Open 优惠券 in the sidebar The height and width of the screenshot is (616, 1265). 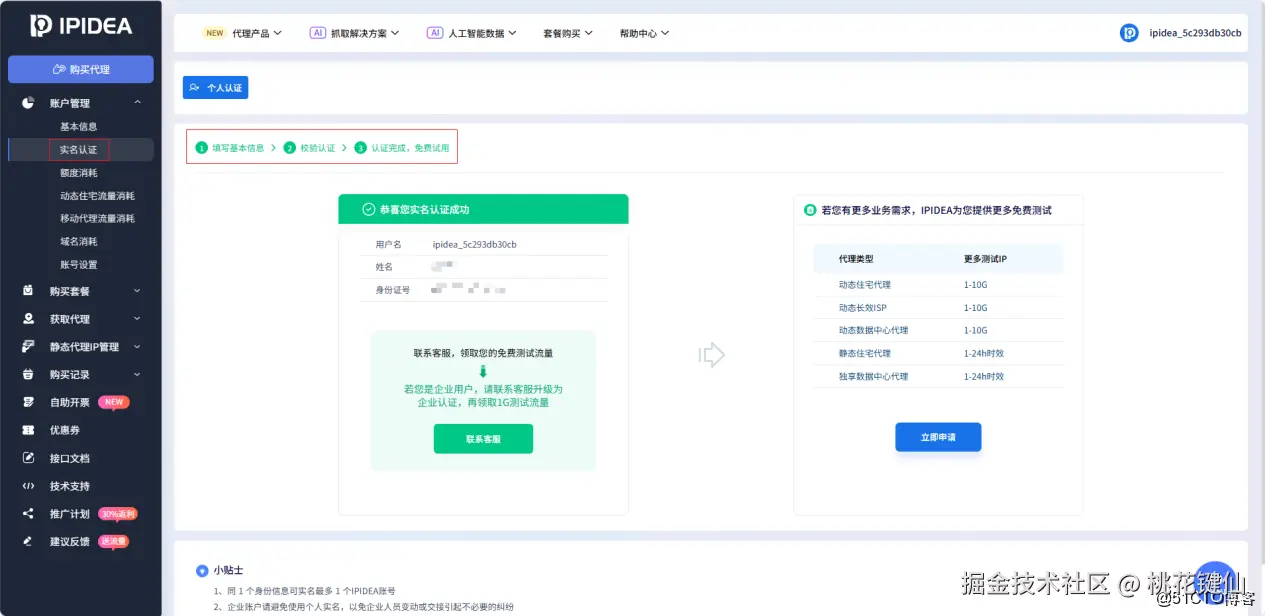[x=65, y=430]
